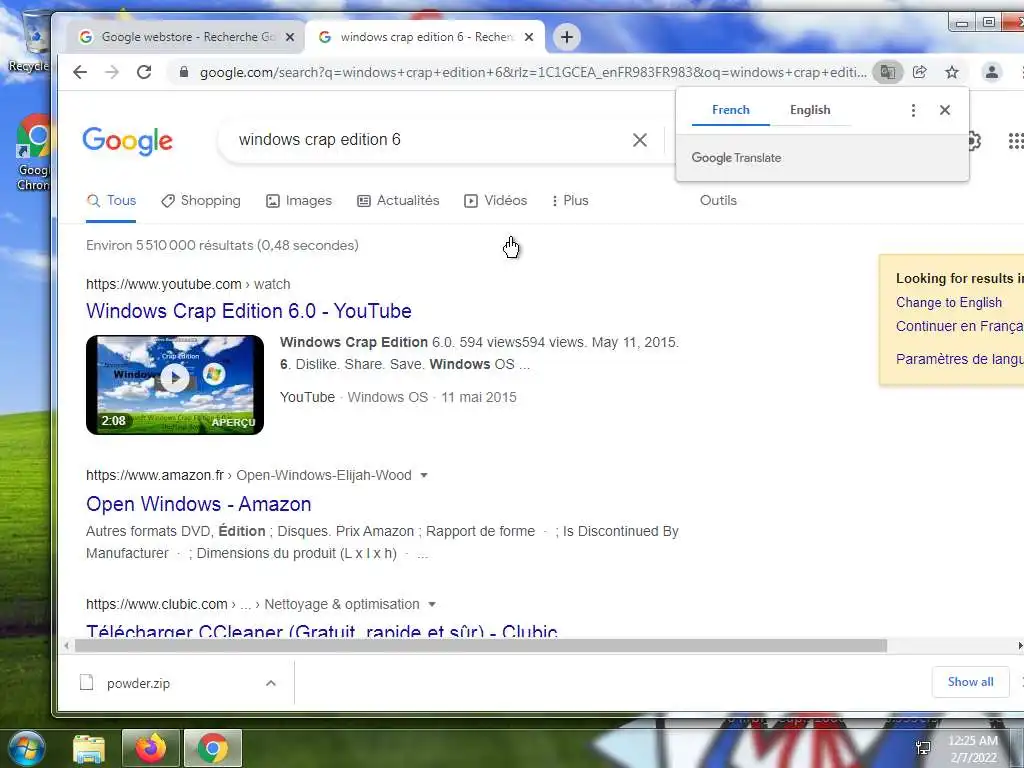The width and height of the screenshot is (1024, 768).
Task: Go back using the browser back arrow
Action: tap(80, 72)
